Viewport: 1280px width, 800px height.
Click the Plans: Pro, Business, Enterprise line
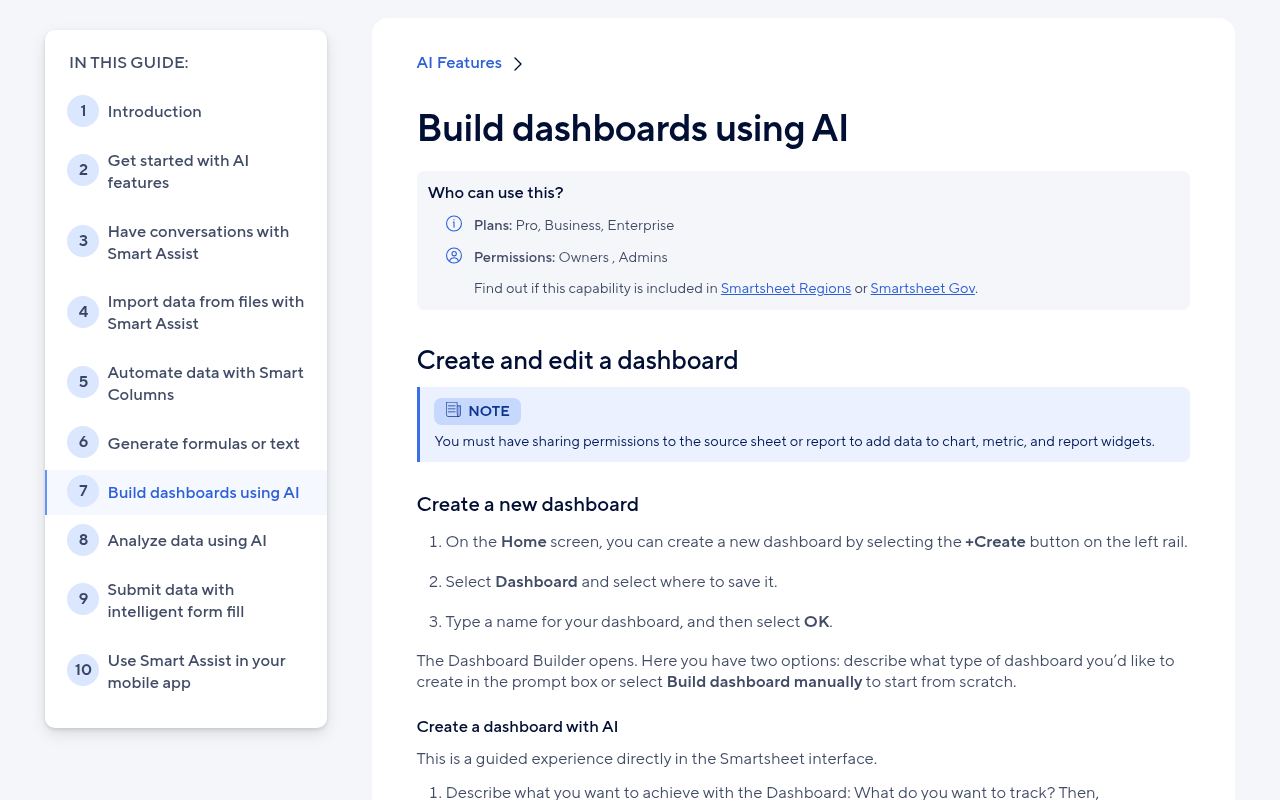click(574, 225)
